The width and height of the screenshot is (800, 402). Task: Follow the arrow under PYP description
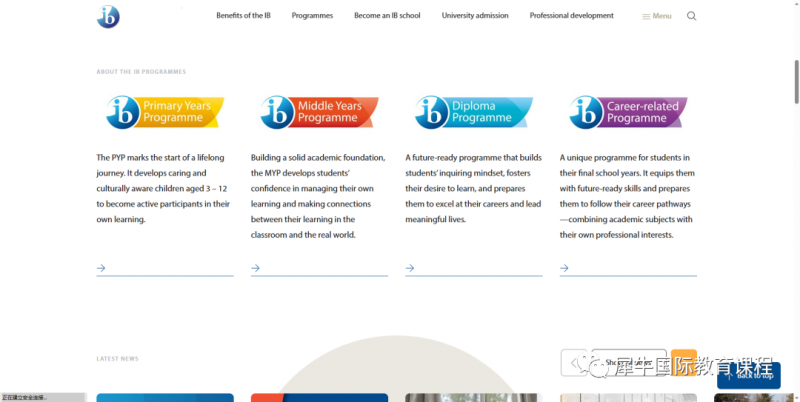tap(101, 268)
